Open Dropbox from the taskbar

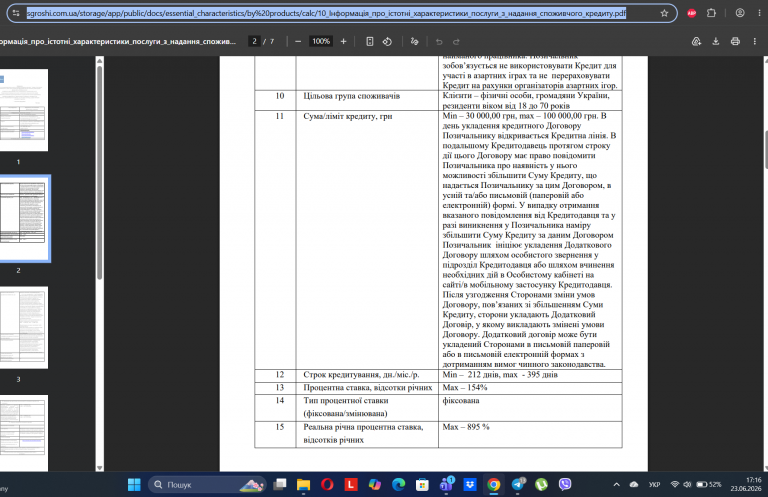470,485
